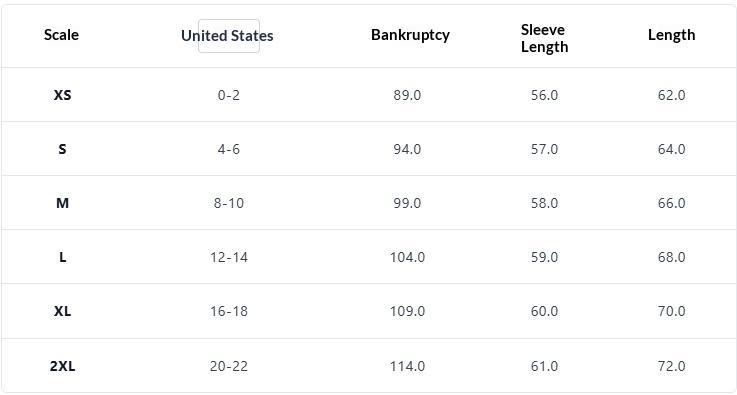Select the XS size row label
This screenshot has height=395, width=737.
tap(62, 95)
